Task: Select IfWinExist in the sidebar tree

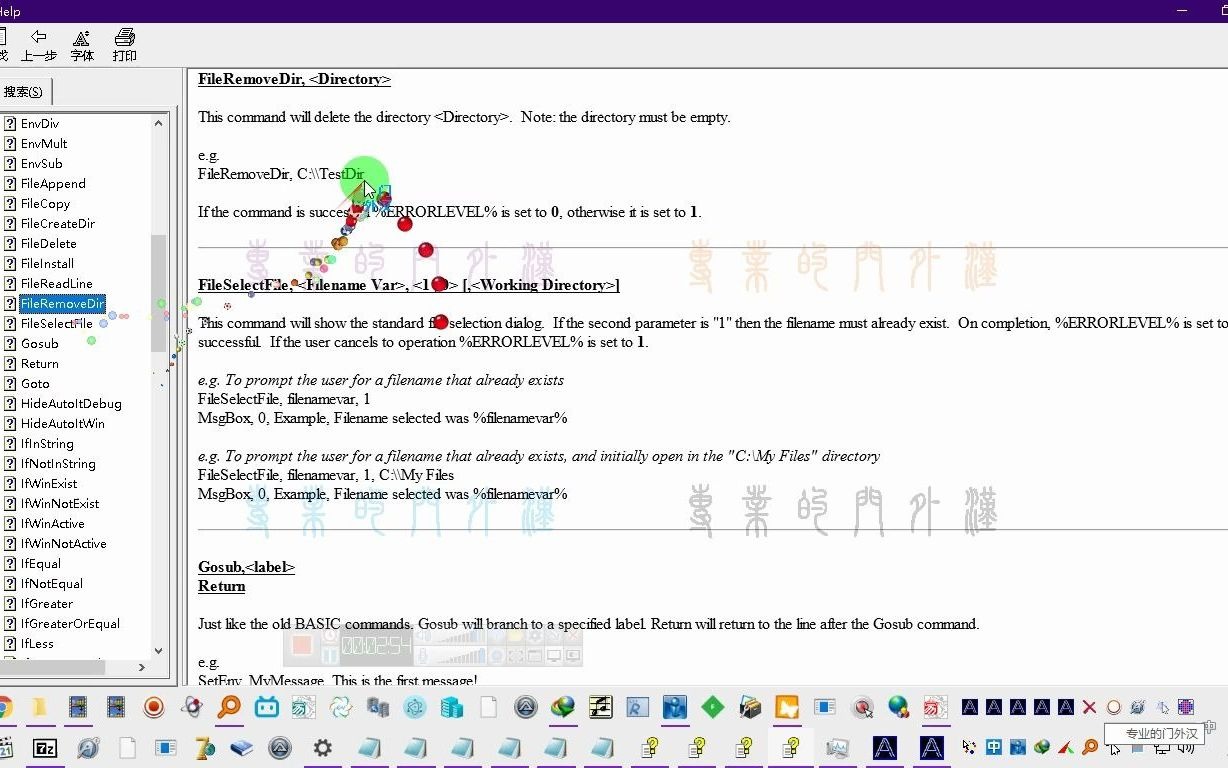Action: tap(50, 483)
